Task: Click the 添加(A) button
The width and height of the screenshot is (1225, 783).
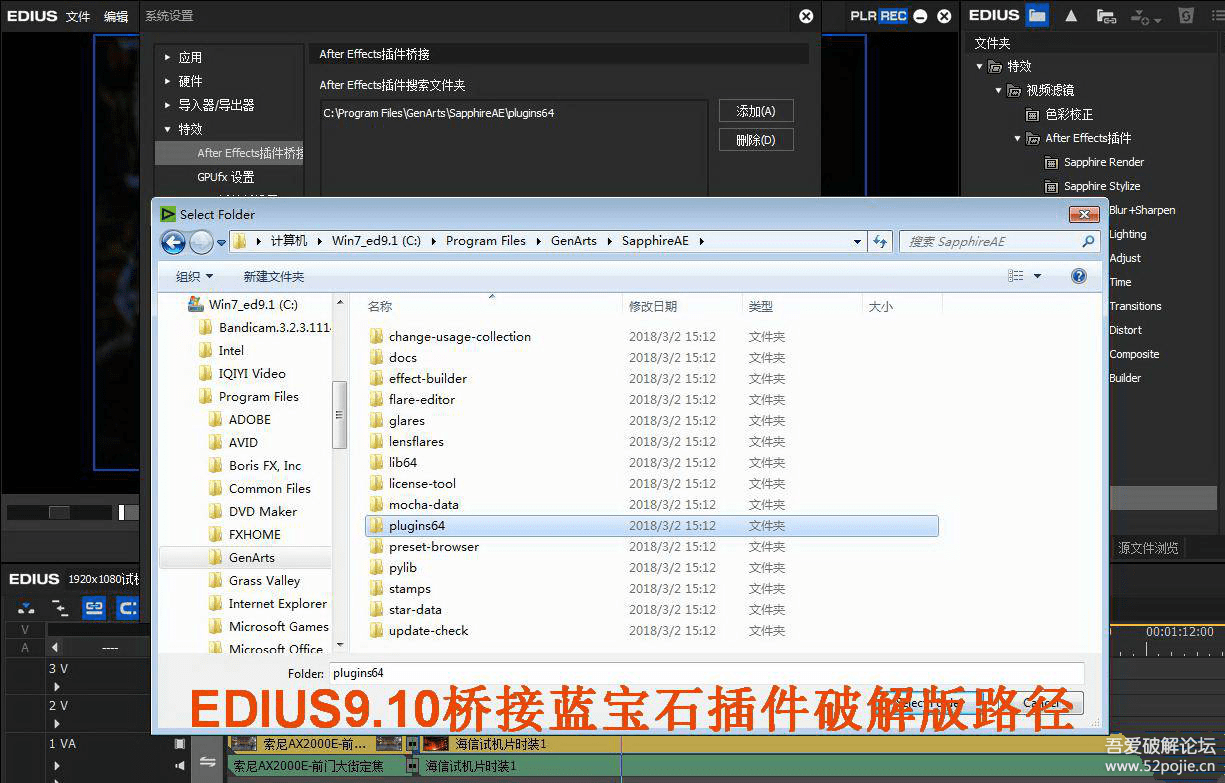Action: [756, 111]
